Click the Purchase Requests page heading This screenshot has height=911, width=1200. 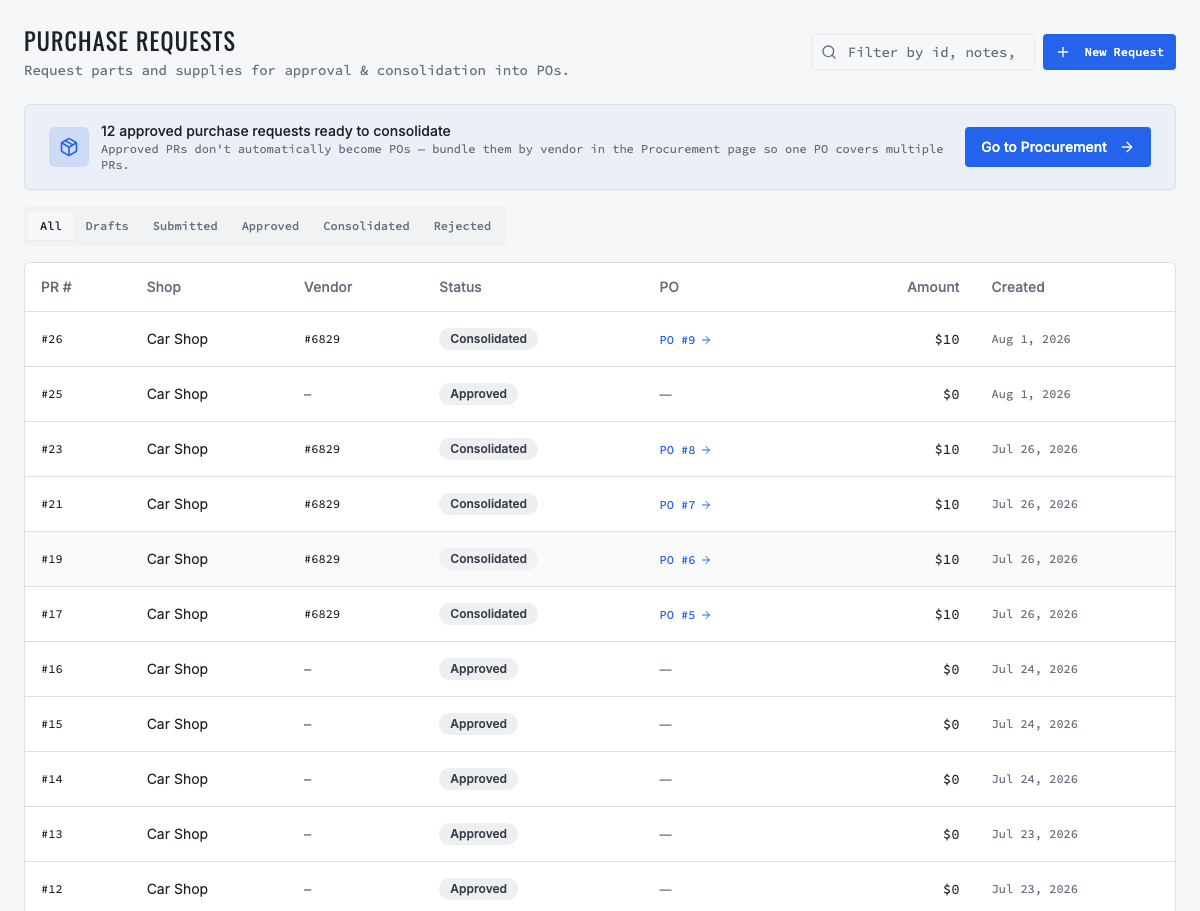click(130, 42)
